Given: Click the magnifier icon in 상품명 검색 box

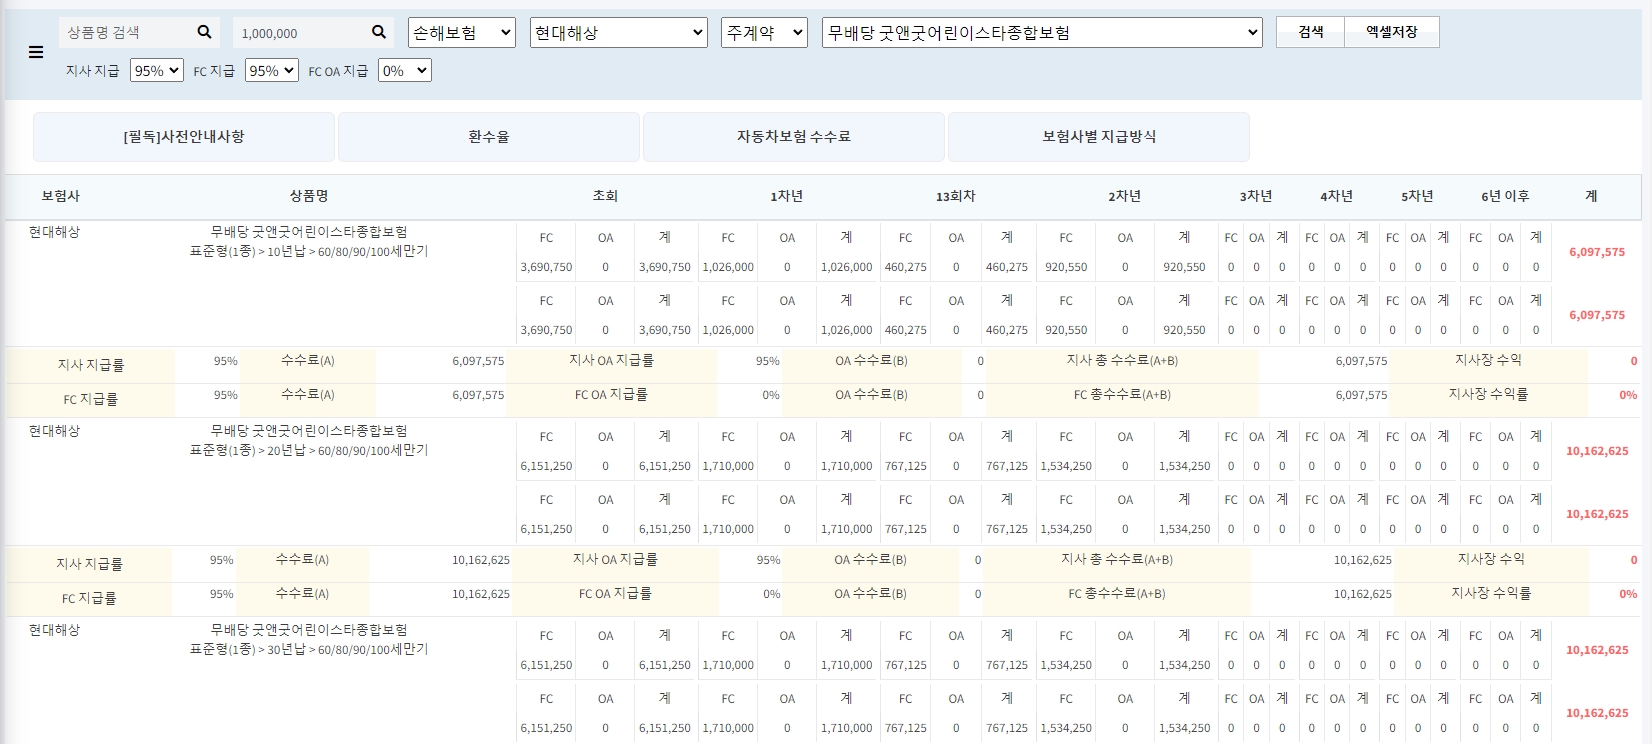Looking at the screenshot, I should click(x=204, y=32).
